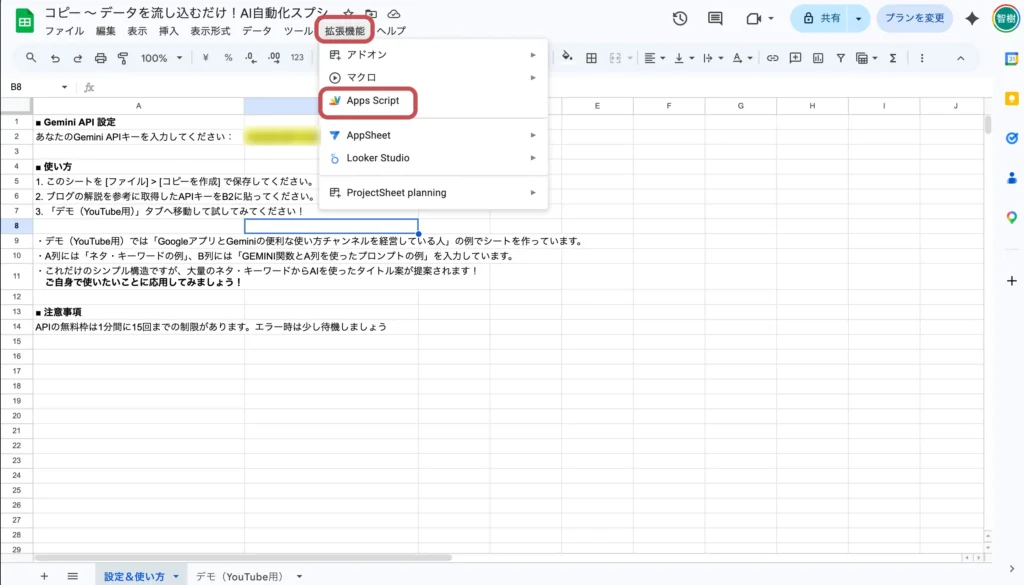
Task: Open the video call options dropdown
Action: (x=771, y=18)
